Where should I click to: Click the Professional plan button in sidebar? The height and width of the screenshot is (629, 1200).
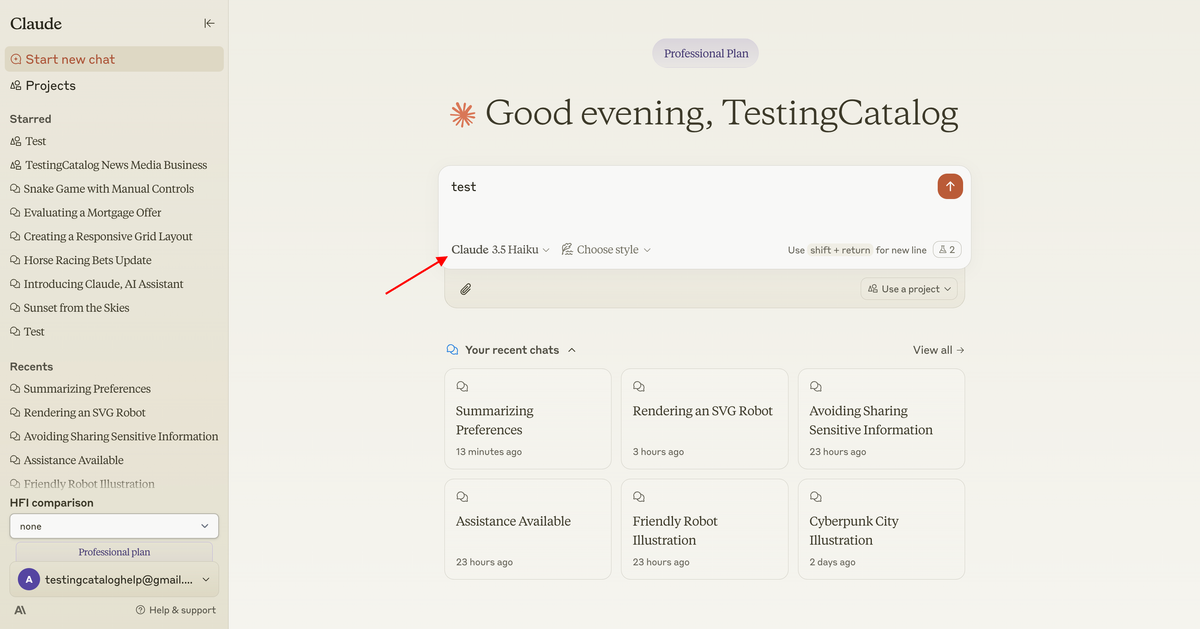pos(113,551)
